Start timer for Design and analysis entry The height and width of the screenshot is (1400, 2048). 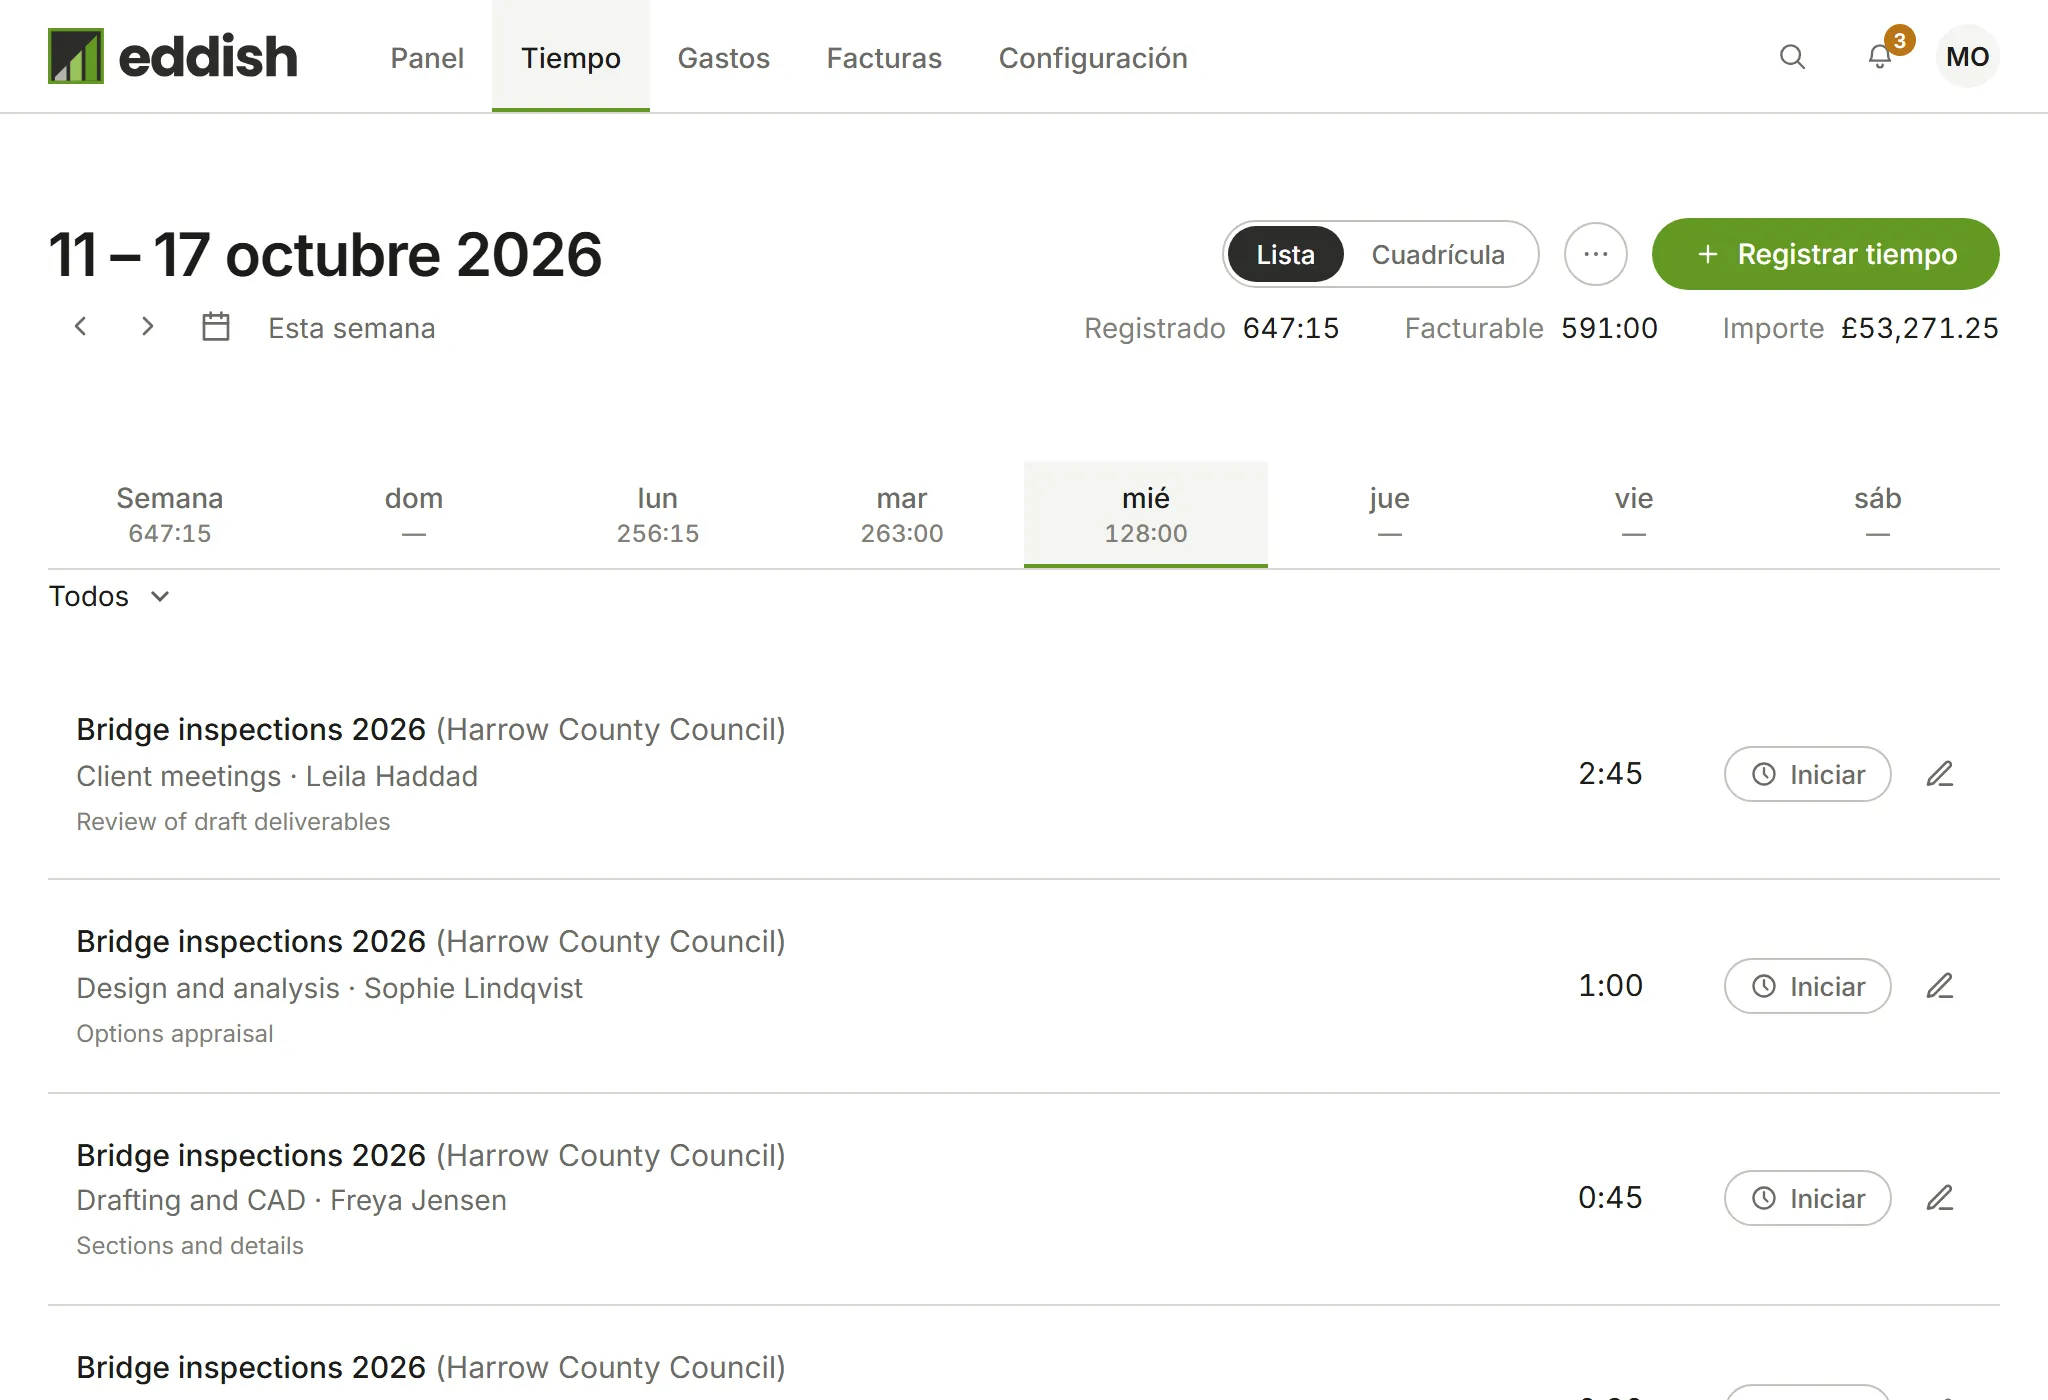(x=1807, y=986)
